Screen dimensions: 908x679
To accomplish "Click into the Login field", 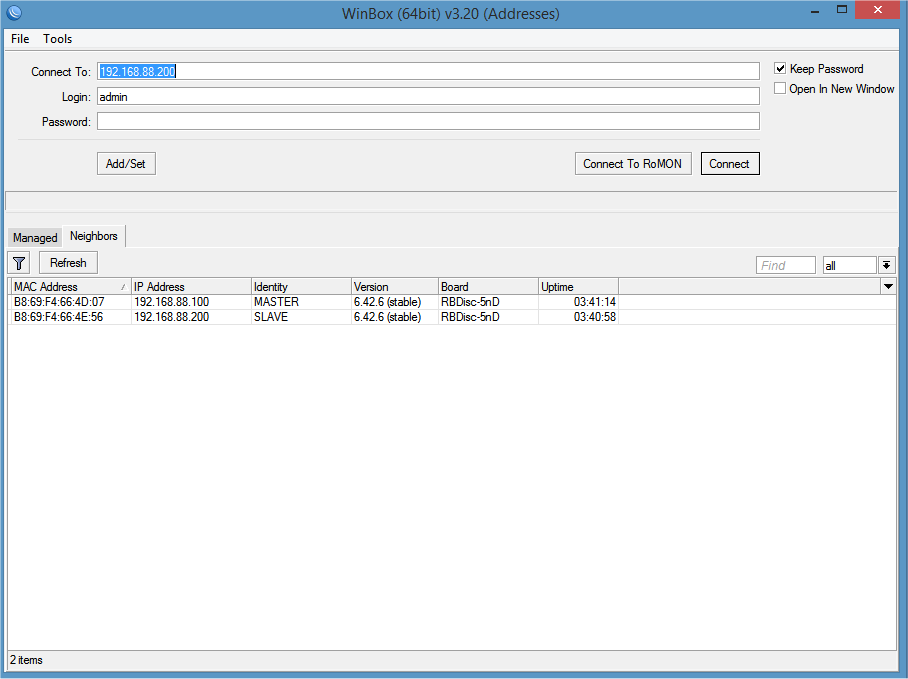I will [428, 97].
